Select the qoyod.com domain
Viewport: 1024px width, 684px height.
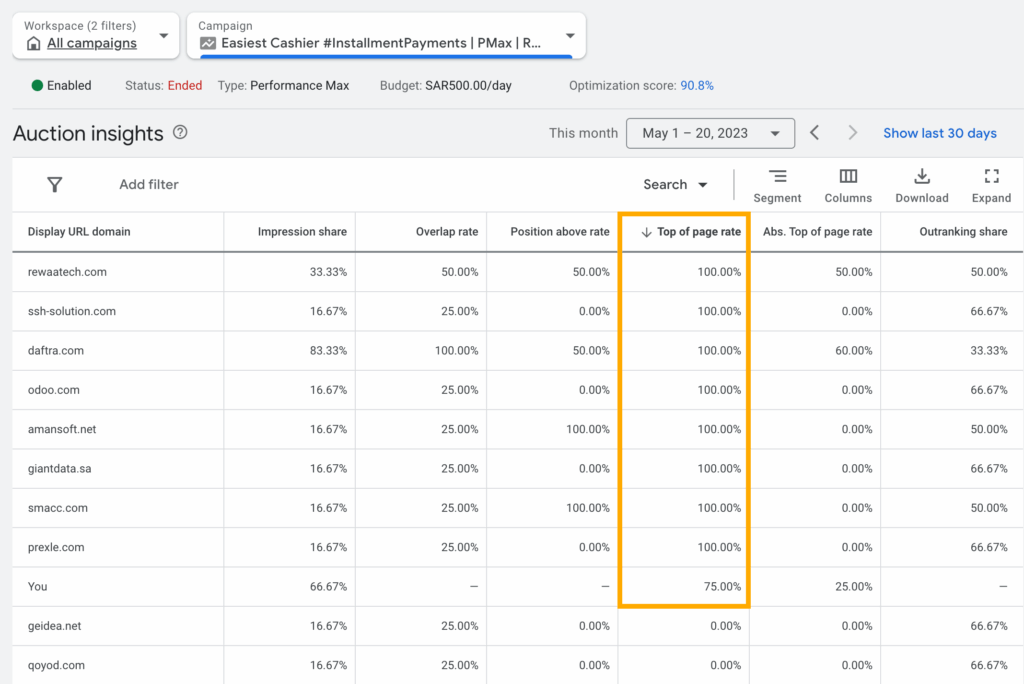pos(56,665)
